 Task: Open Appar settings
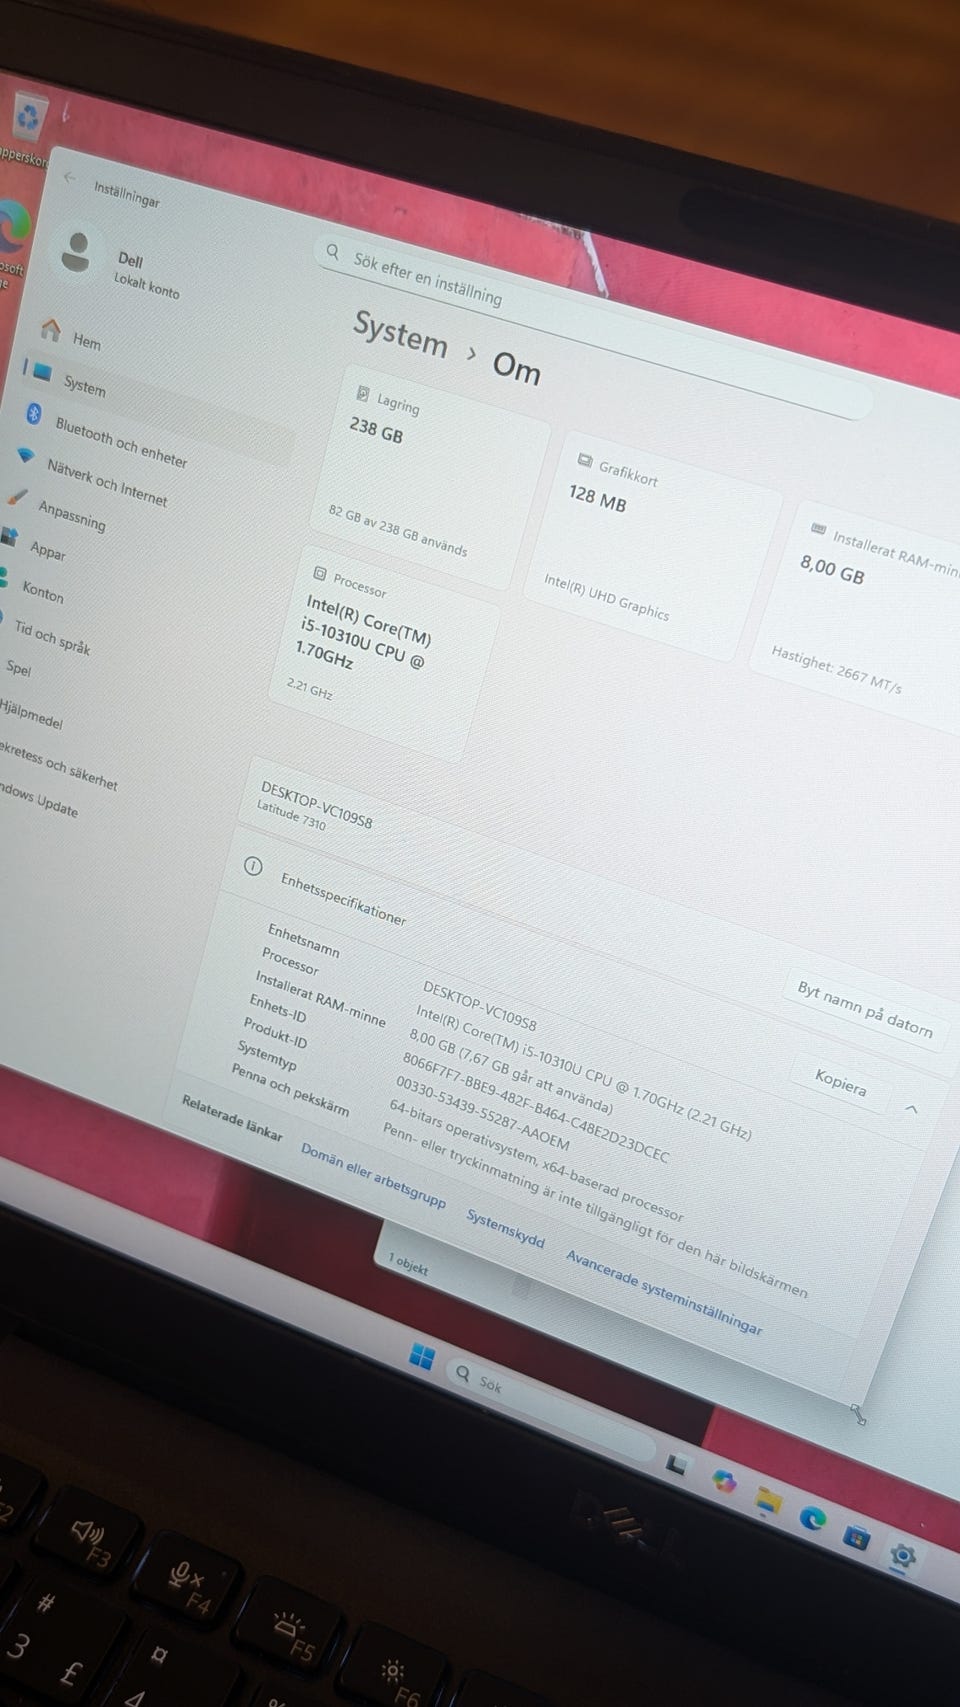[x=47, y=550]
